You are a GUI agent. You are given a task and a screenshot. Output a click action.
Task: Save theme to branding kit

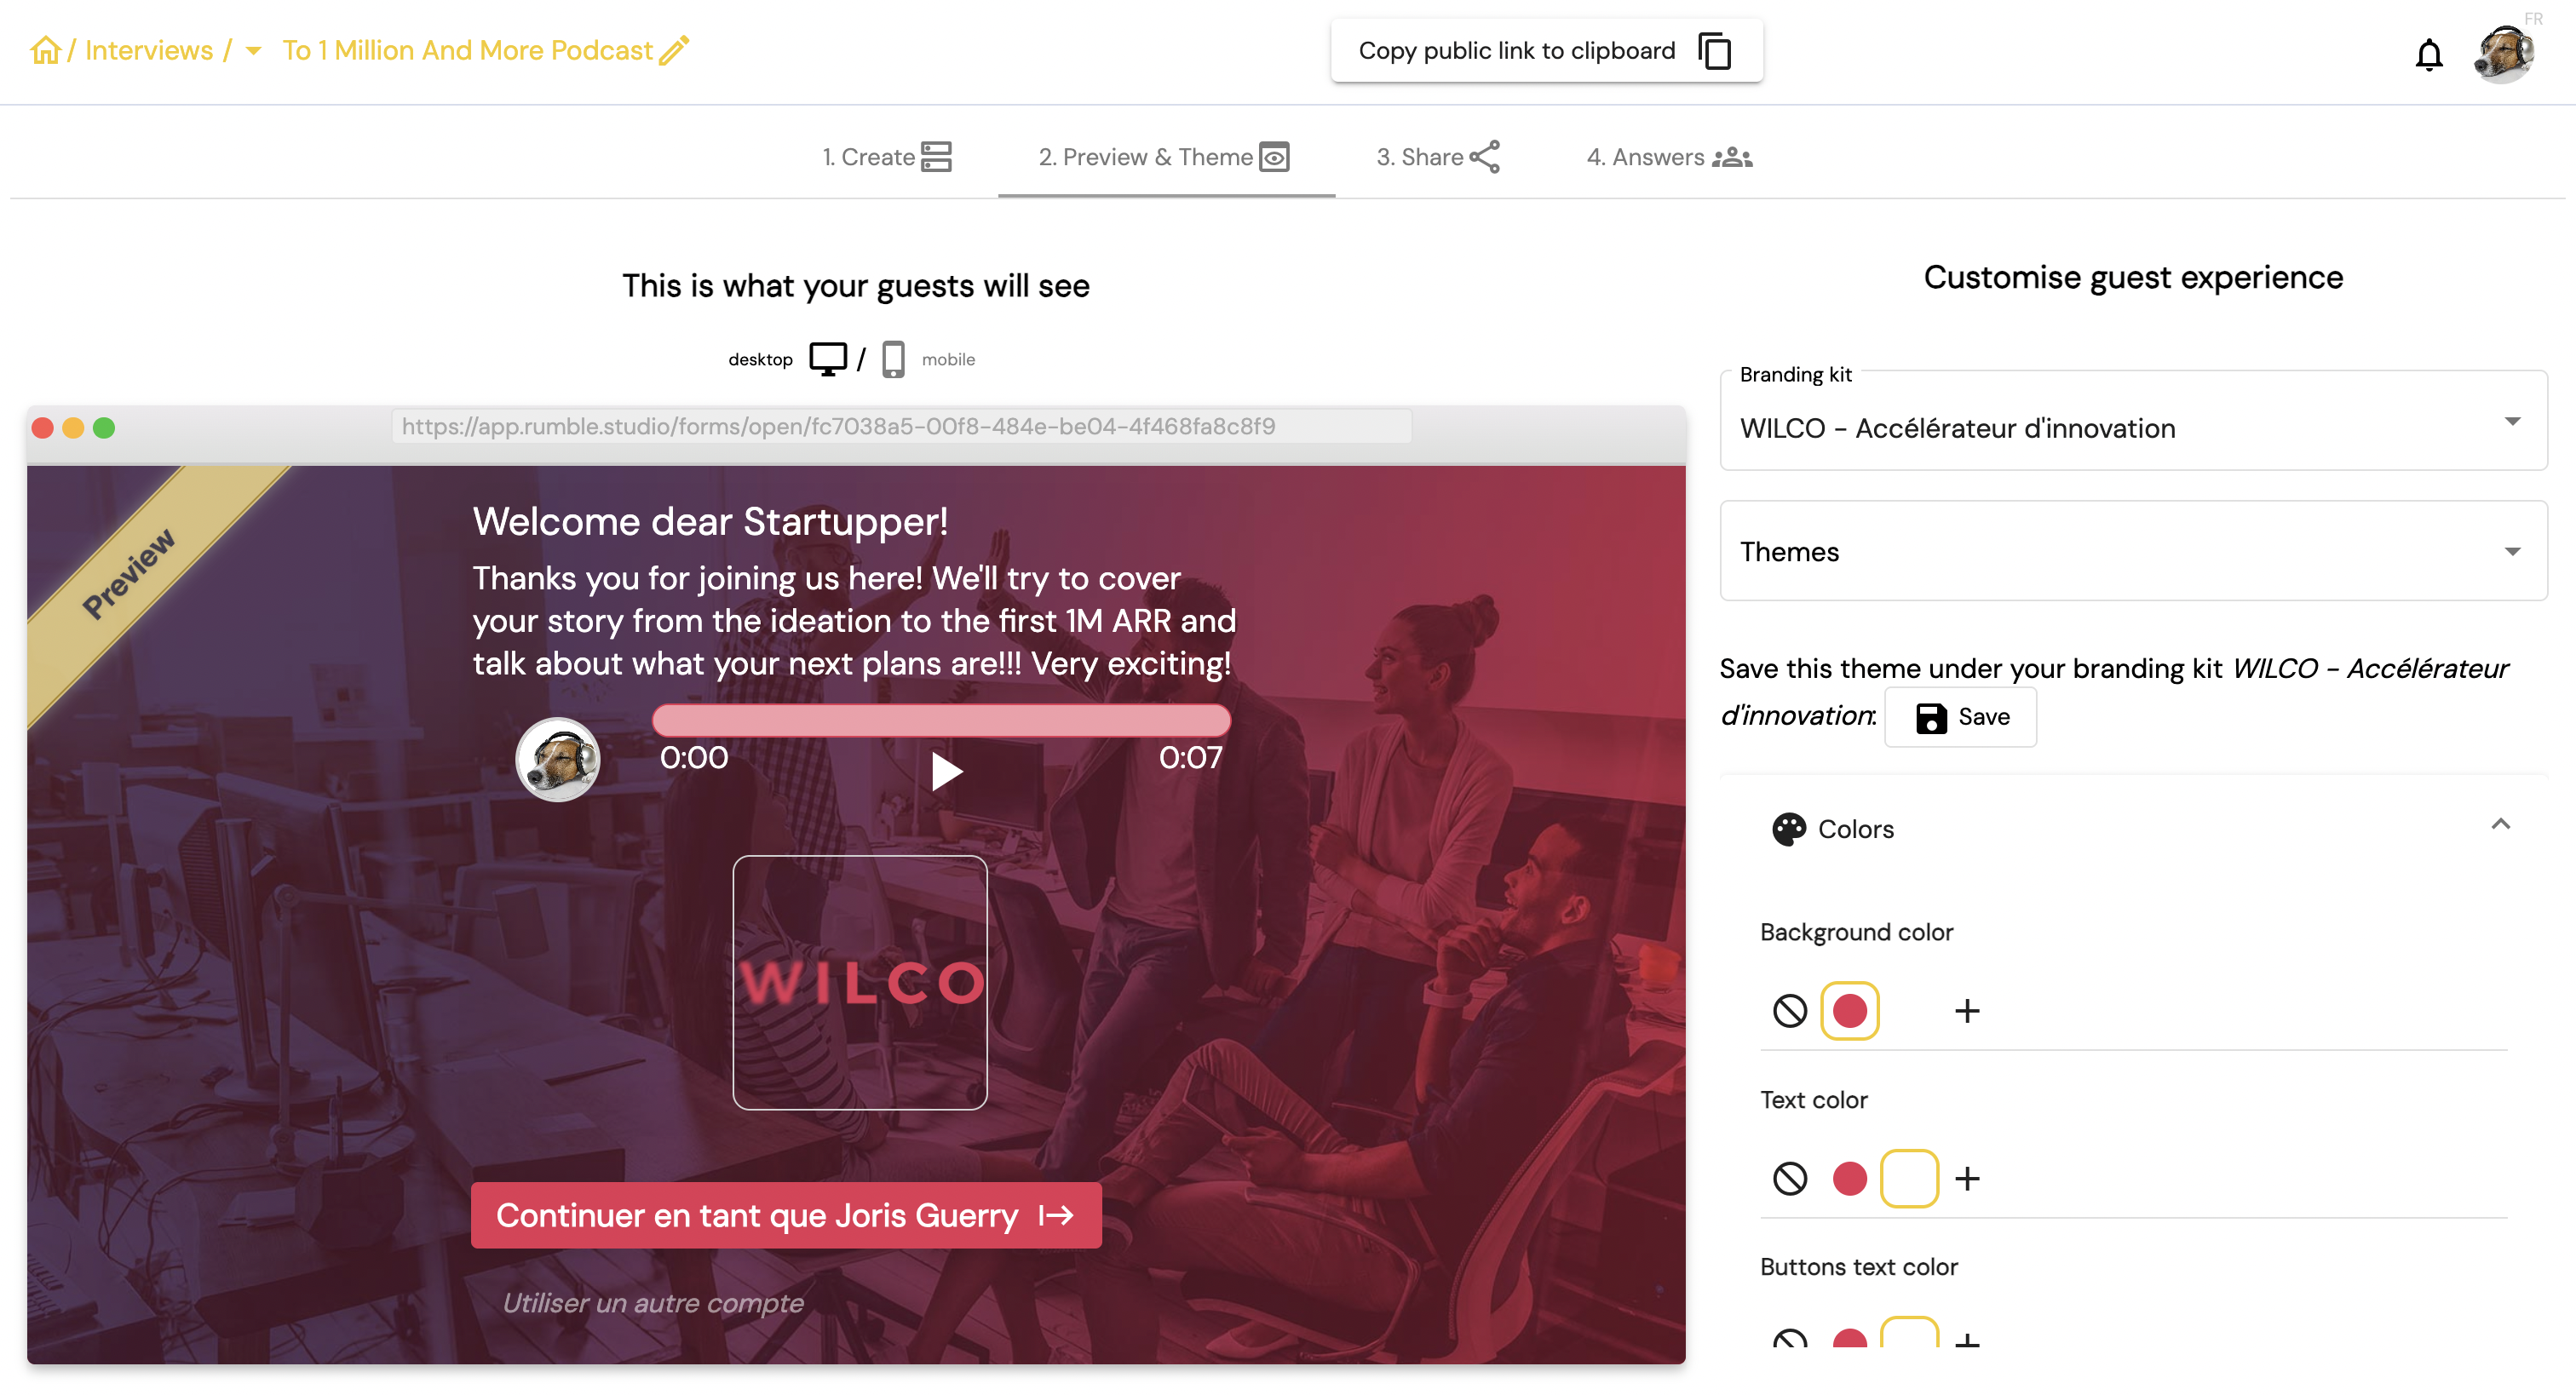pos(1960,717)
